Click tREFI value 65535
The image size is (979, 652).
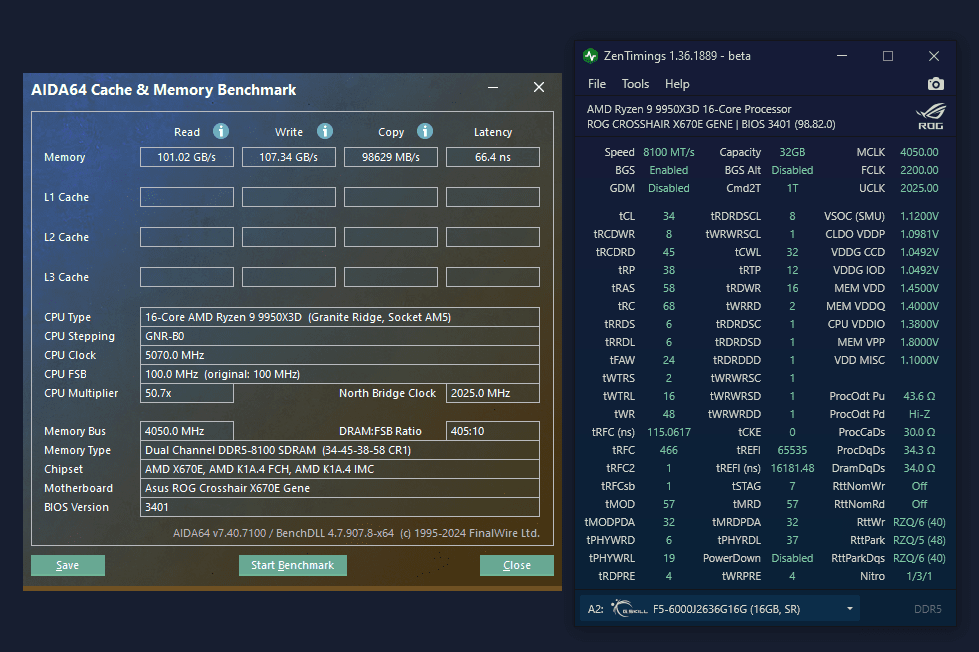click(792, 450)
